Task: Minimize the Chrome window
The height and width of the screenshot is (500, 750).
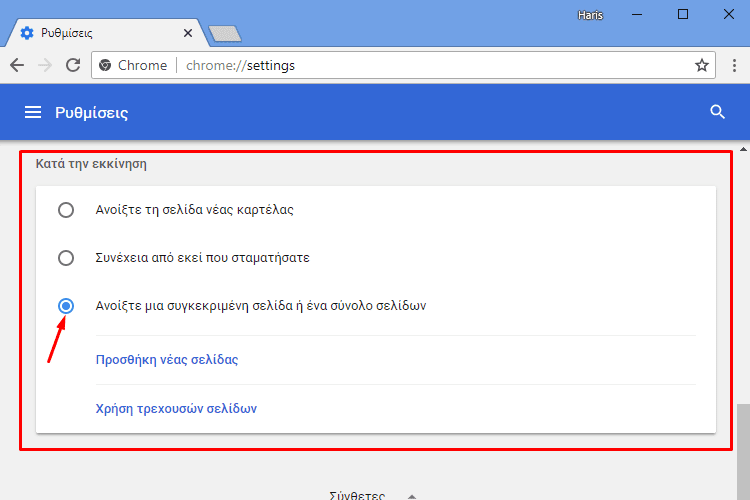Action: [637, 14]
